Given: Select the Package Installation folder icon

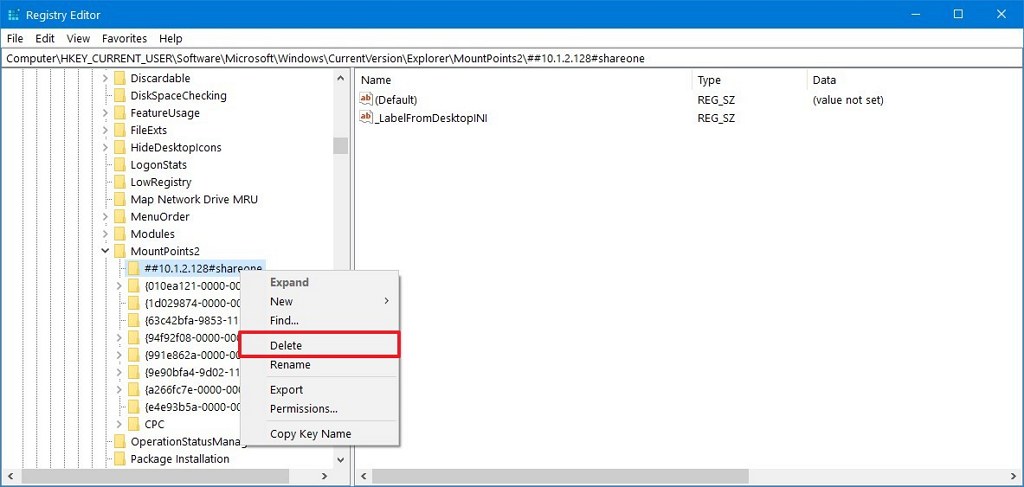Looking at the screenshot, I should click(120, 459).
